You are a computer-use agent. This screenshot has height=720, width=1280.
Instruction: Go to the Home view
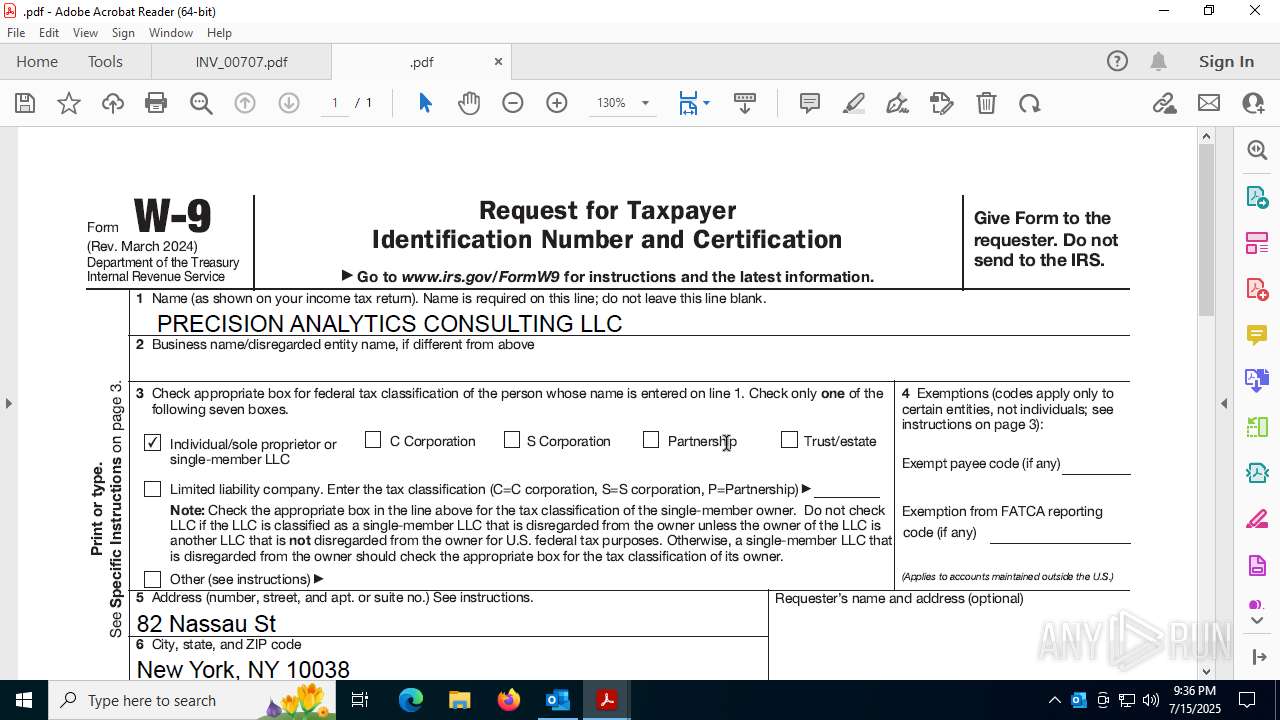point(37,62)
